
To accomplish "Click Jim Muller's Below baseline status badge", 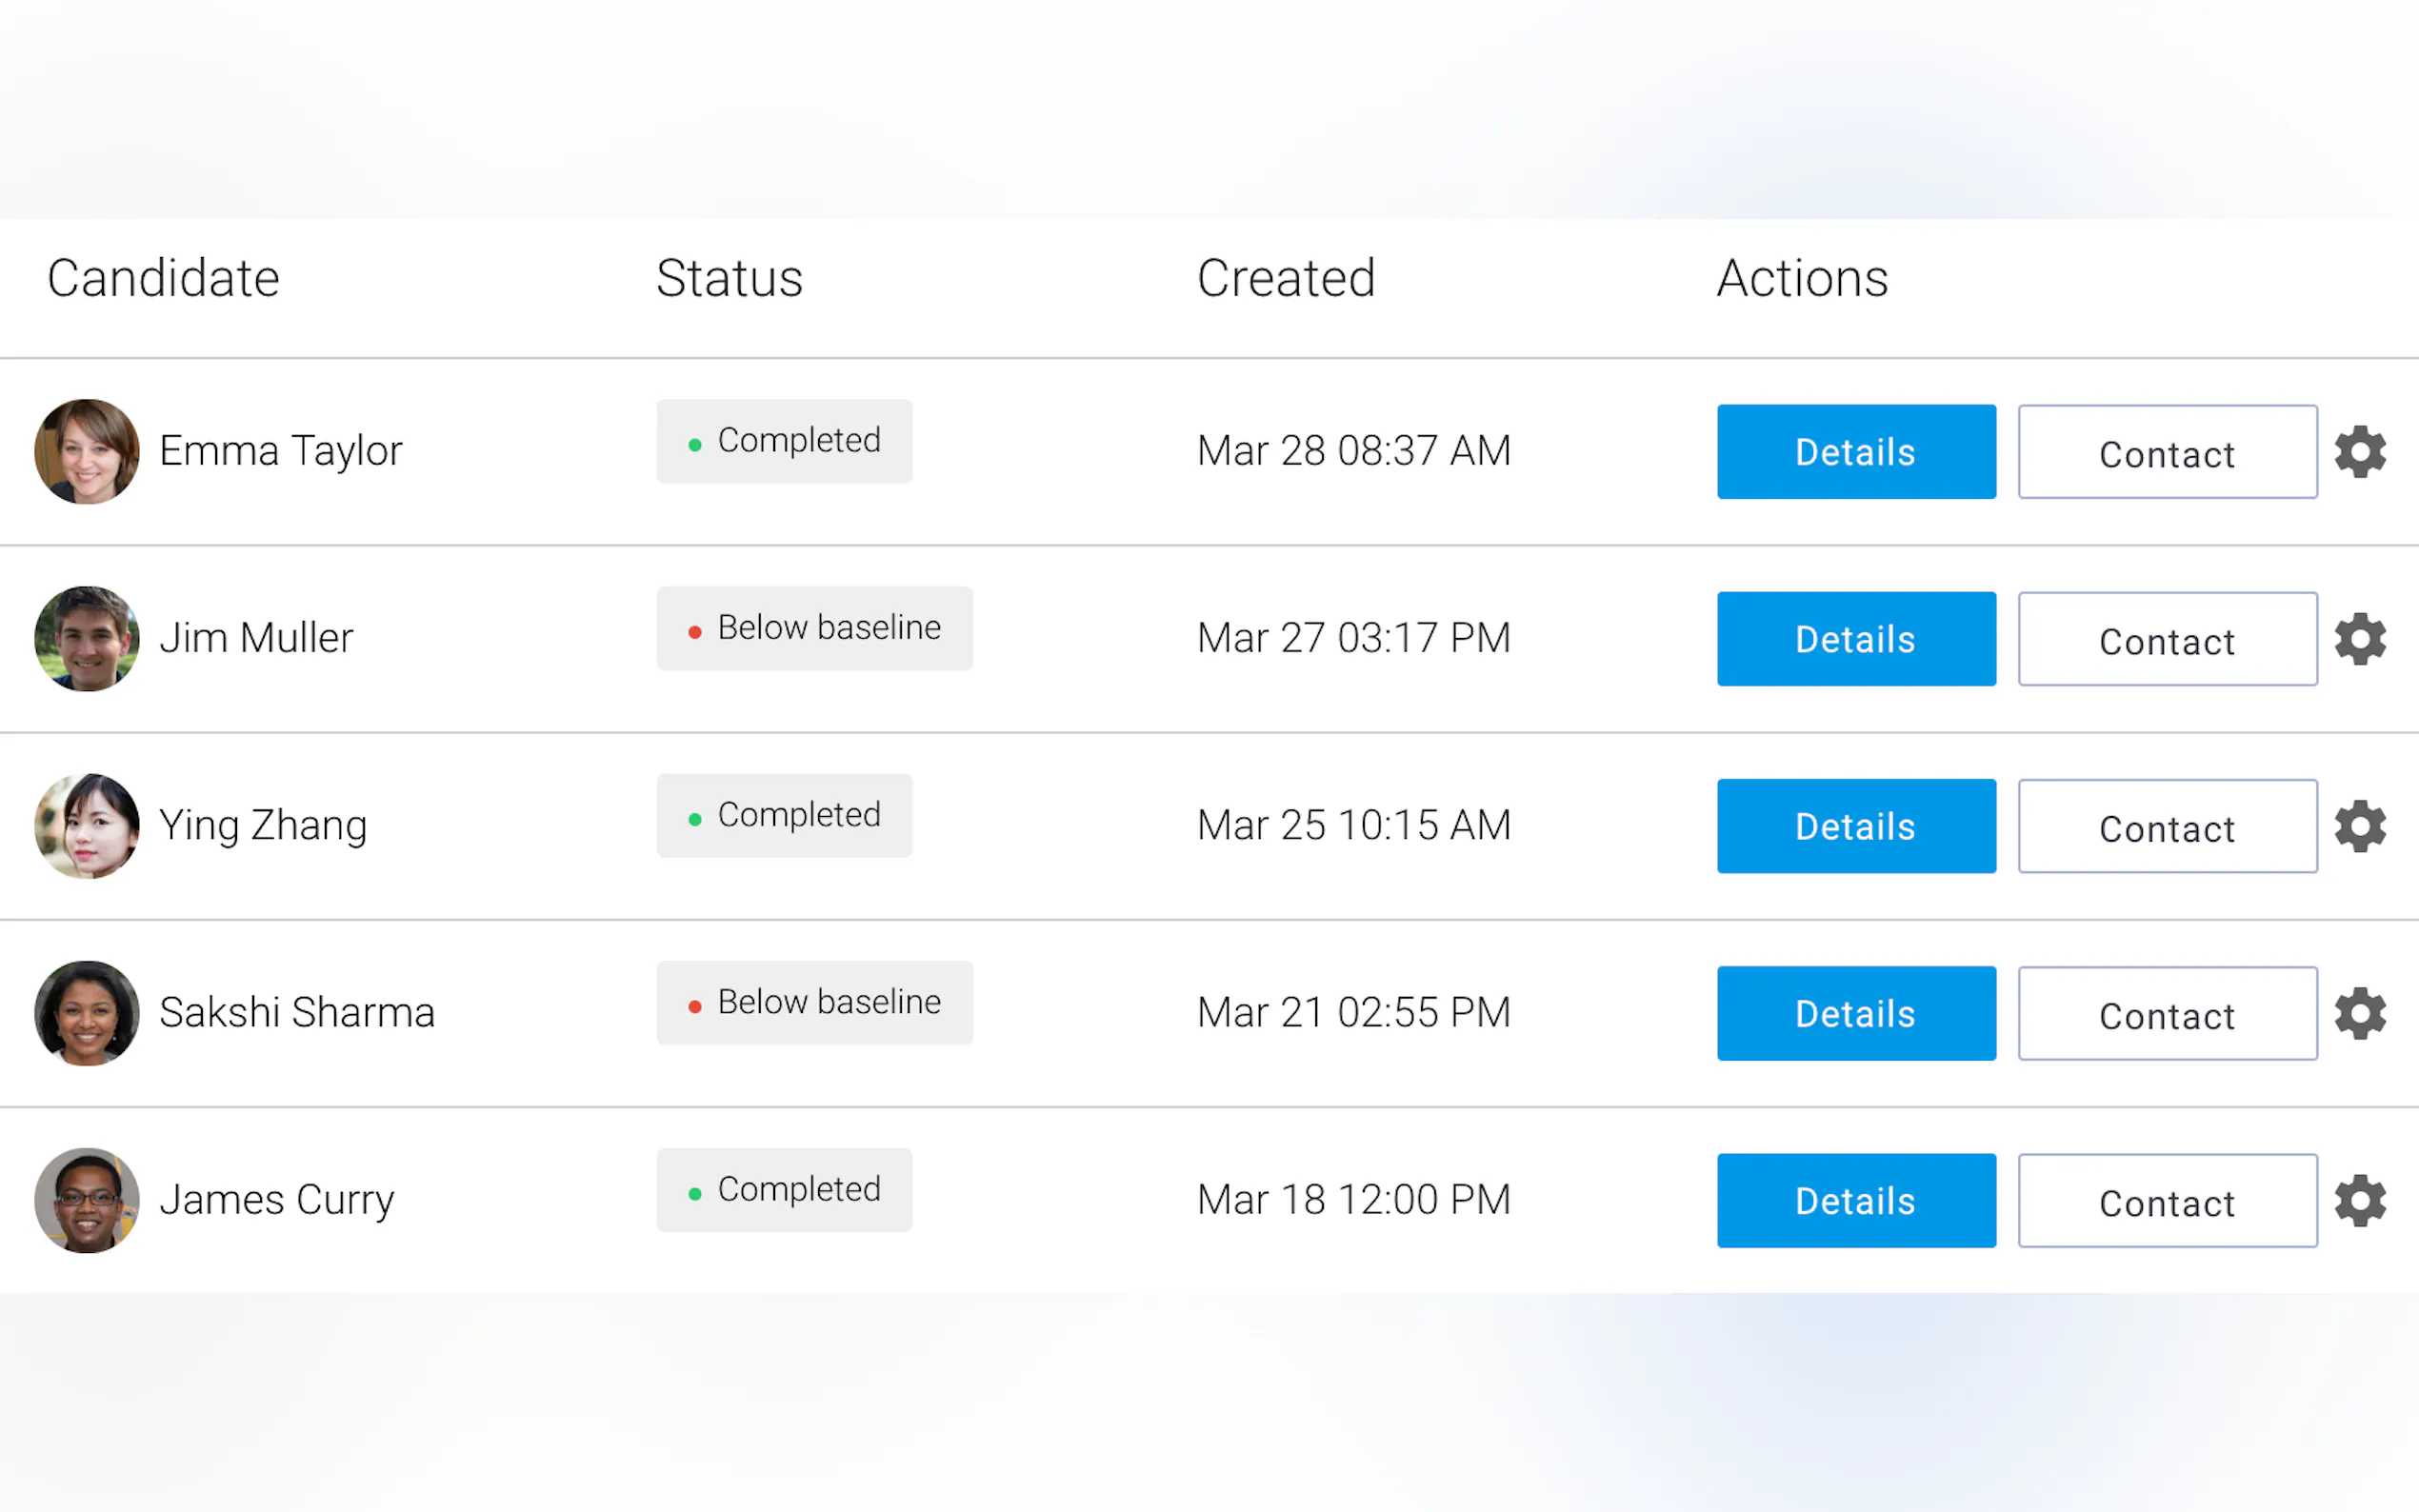I will (x=814, y=628).
